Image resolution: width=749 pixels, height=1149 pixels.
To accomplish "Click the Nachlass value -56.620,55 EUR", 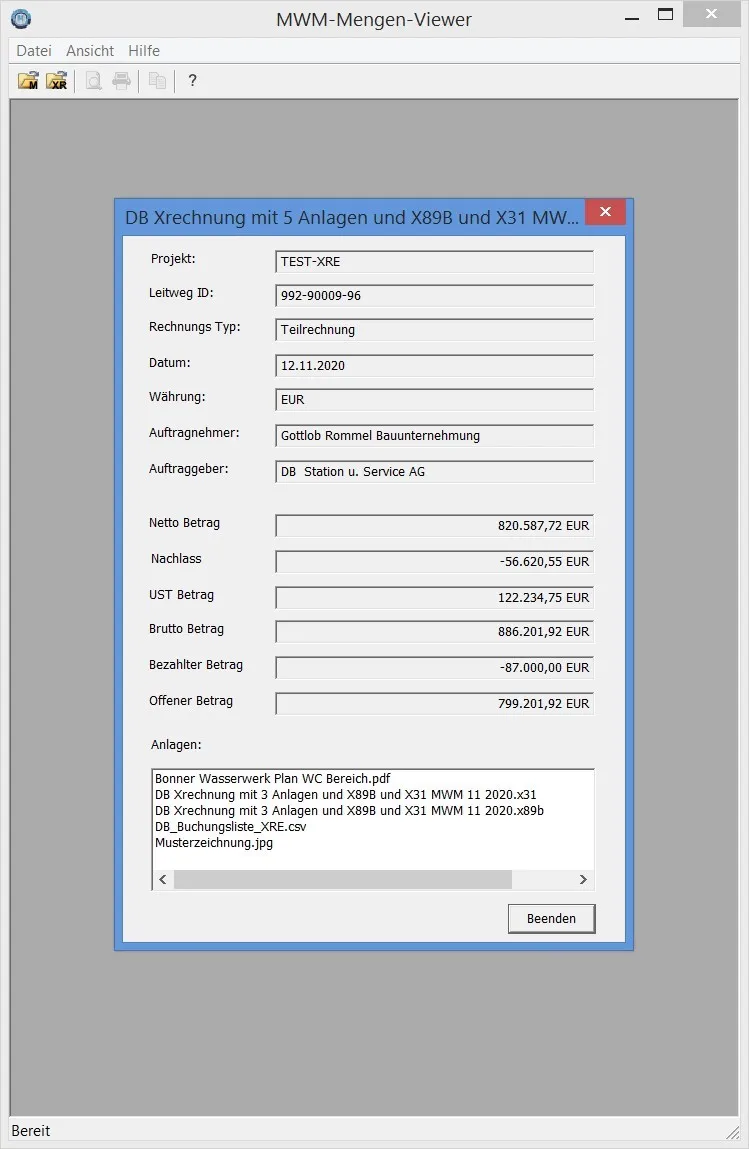I will pos(435,561).
